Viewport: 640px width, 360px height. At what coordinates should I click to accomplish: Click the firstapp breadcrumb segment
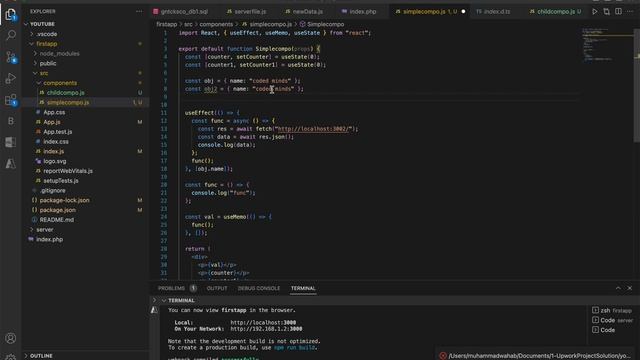pos(167,24)
